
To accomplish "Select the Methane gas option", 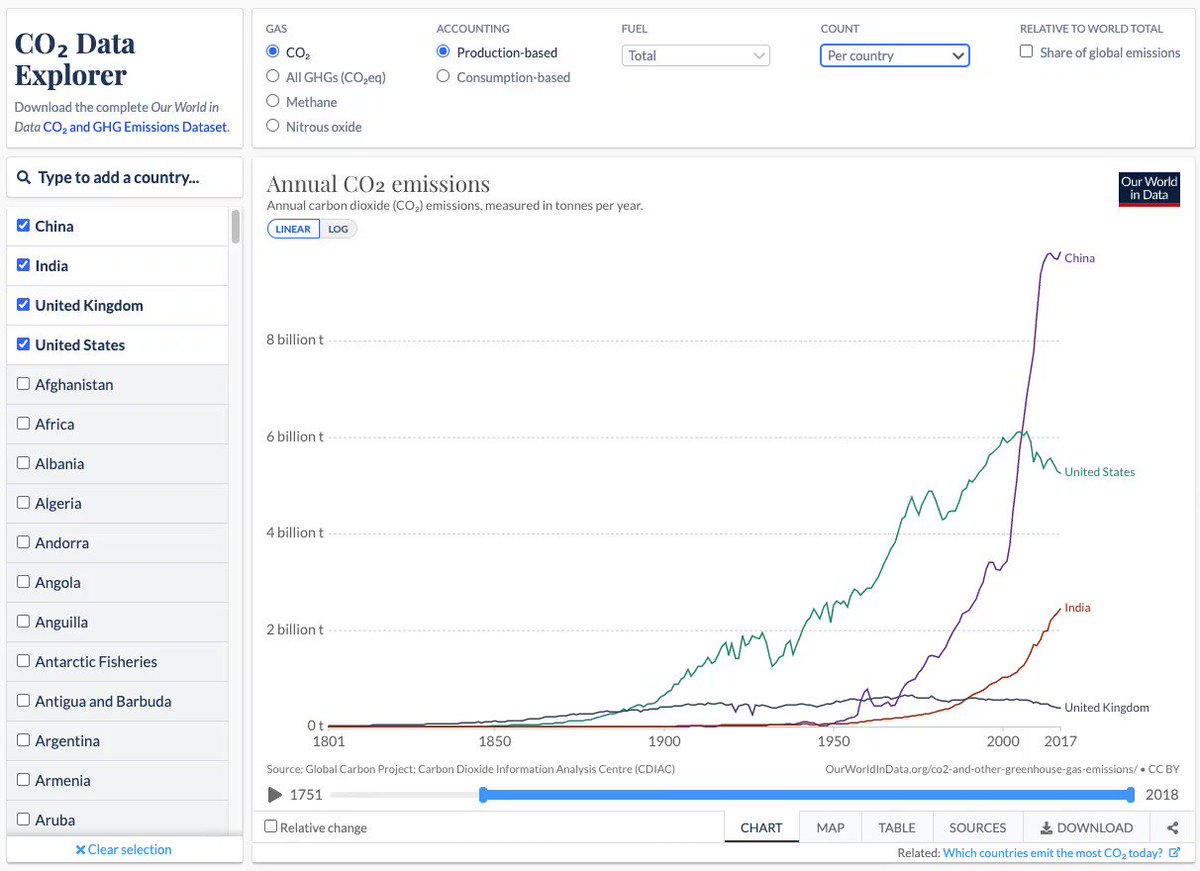I will 272,101.
